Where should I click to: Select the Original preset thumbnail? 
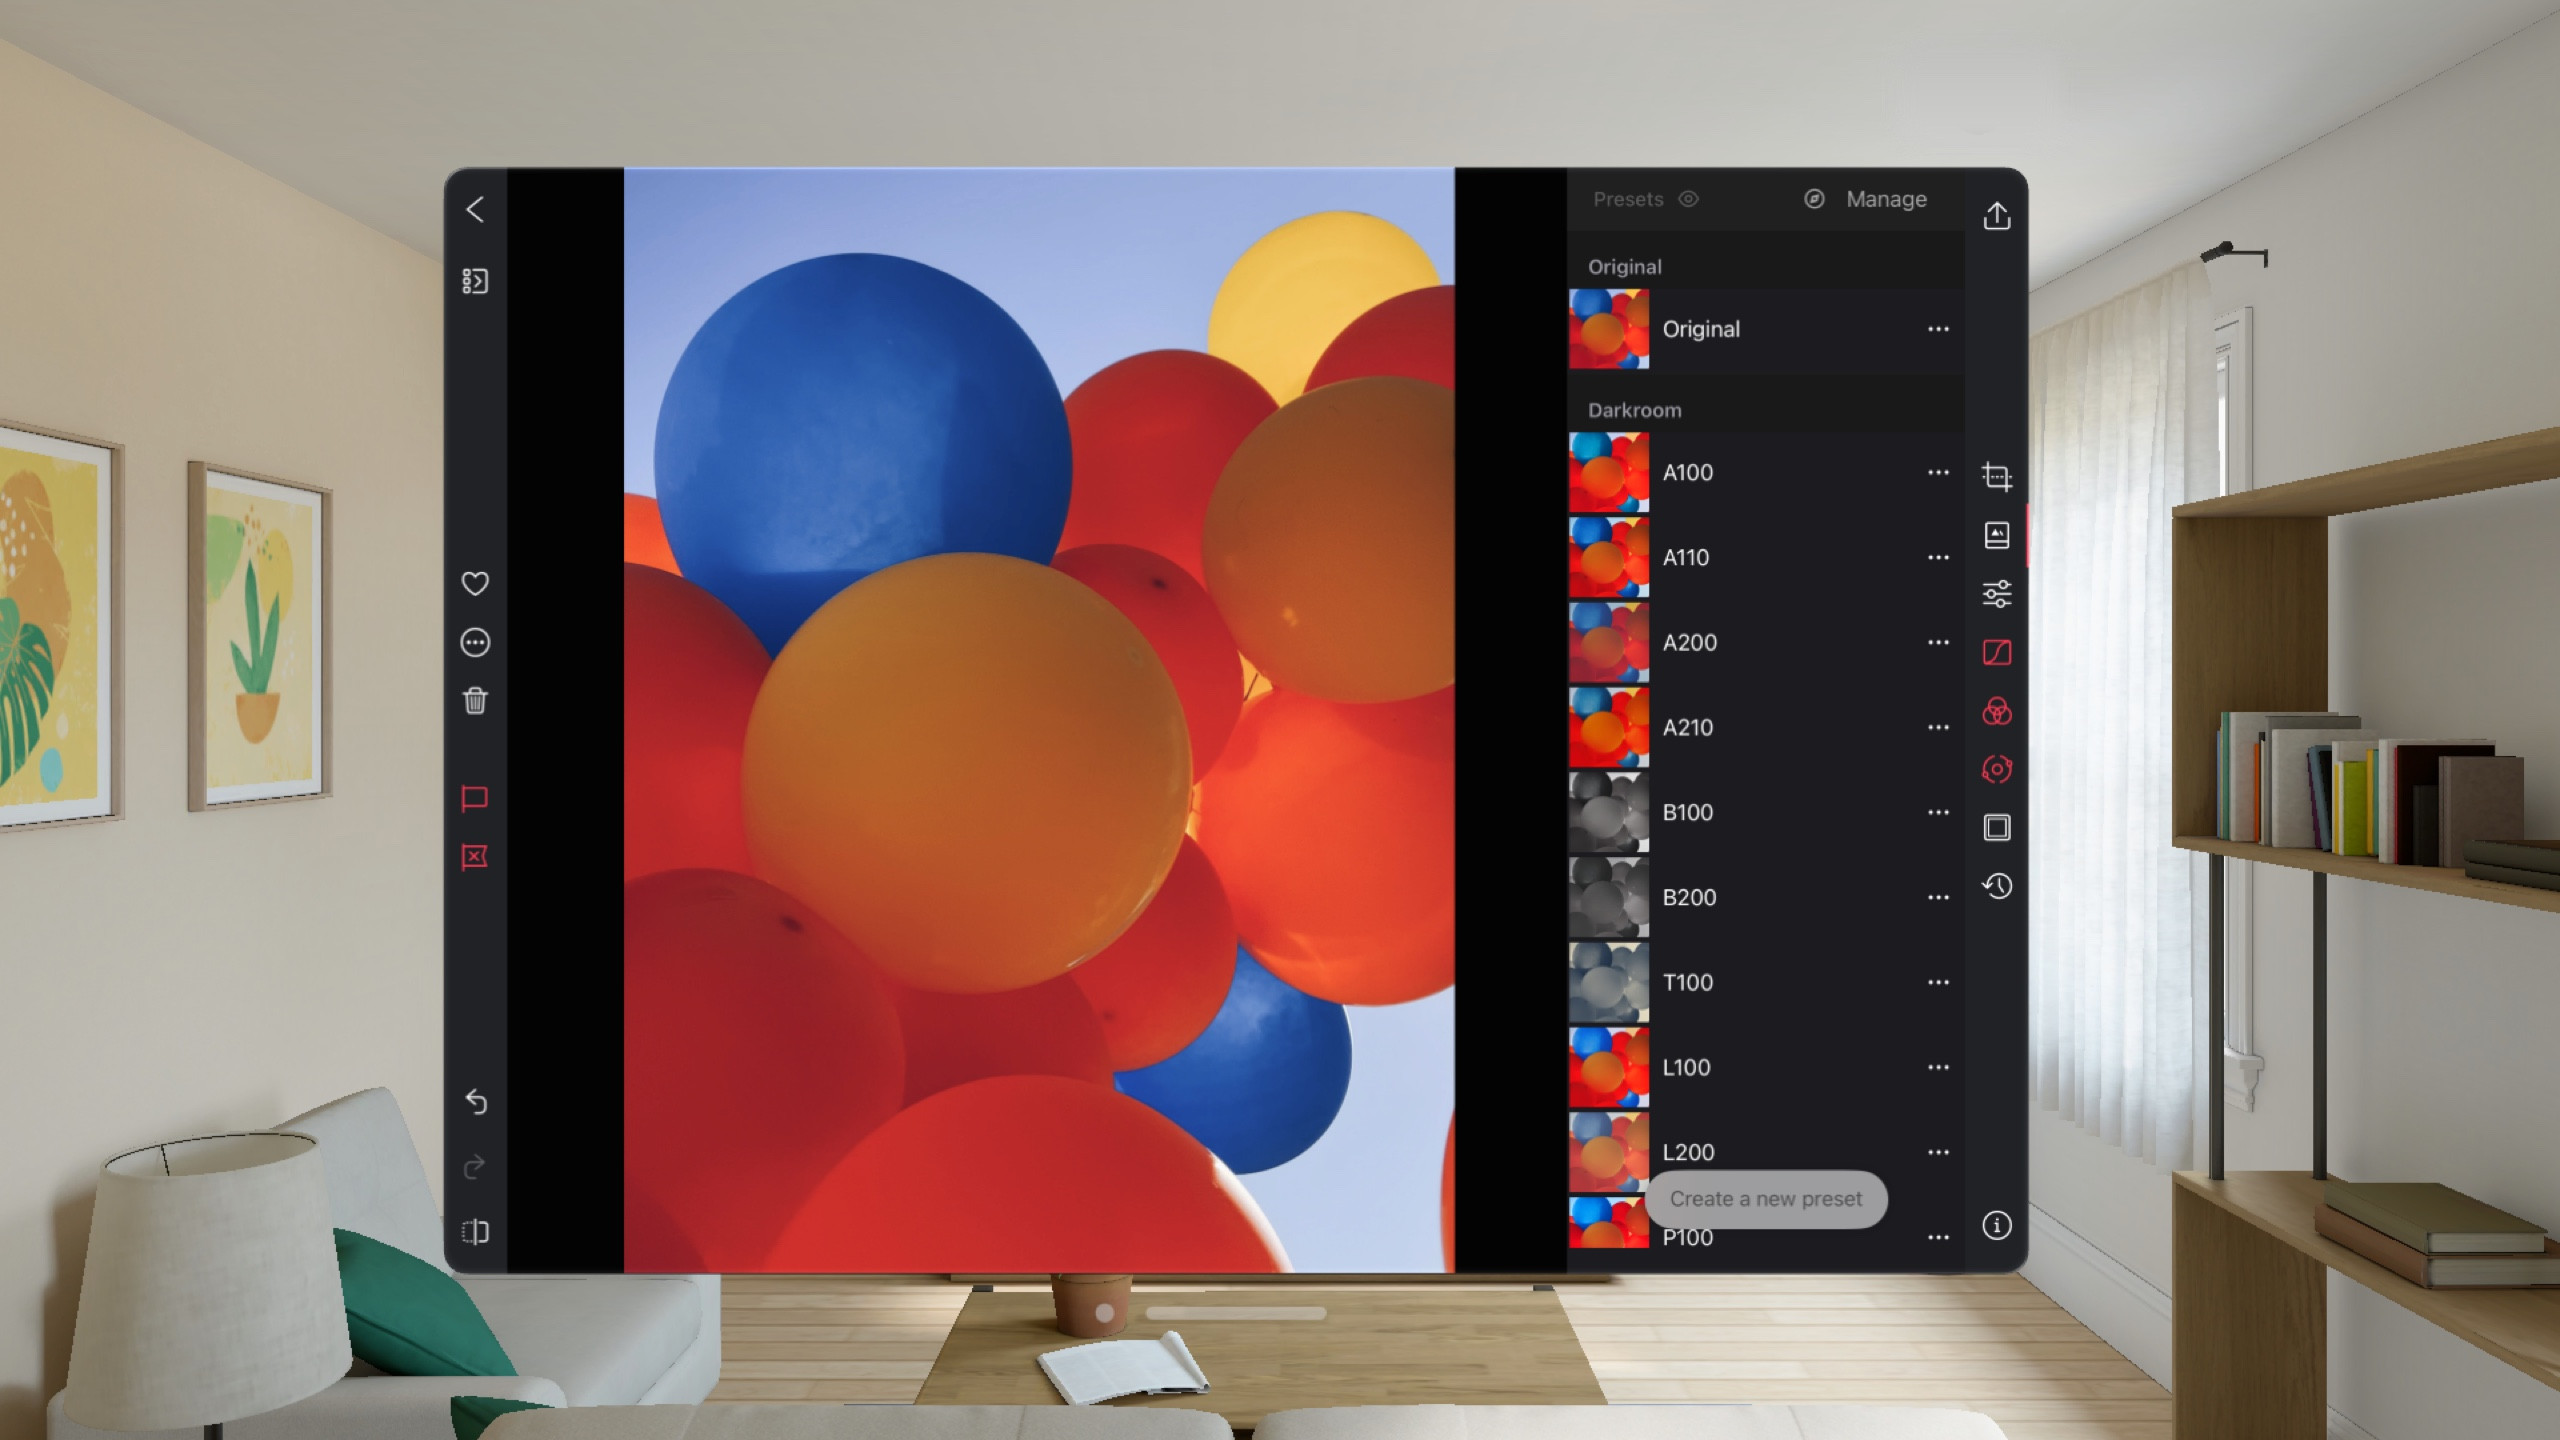1605,329
